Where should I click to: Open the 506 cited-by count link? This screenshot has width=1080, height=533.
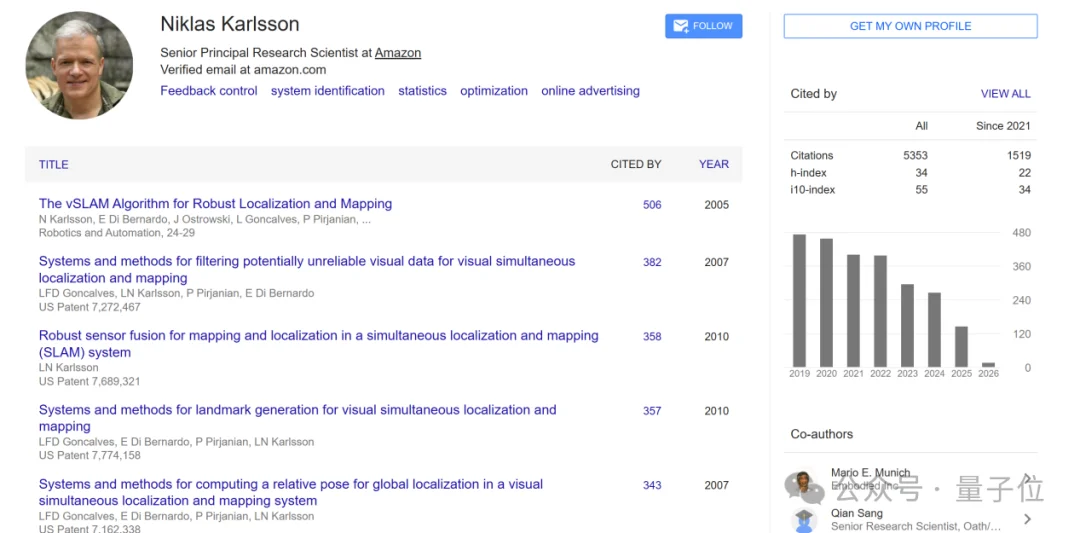pyautogui.click(x=652, y=205)
